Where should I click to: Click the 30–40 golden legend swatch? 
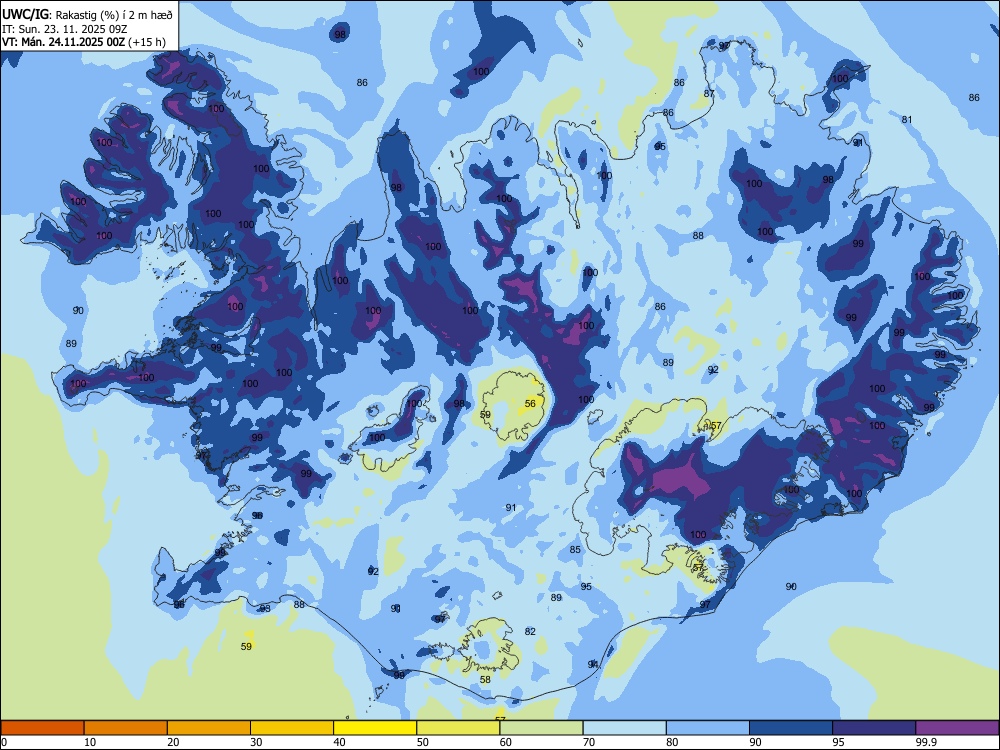292,728
